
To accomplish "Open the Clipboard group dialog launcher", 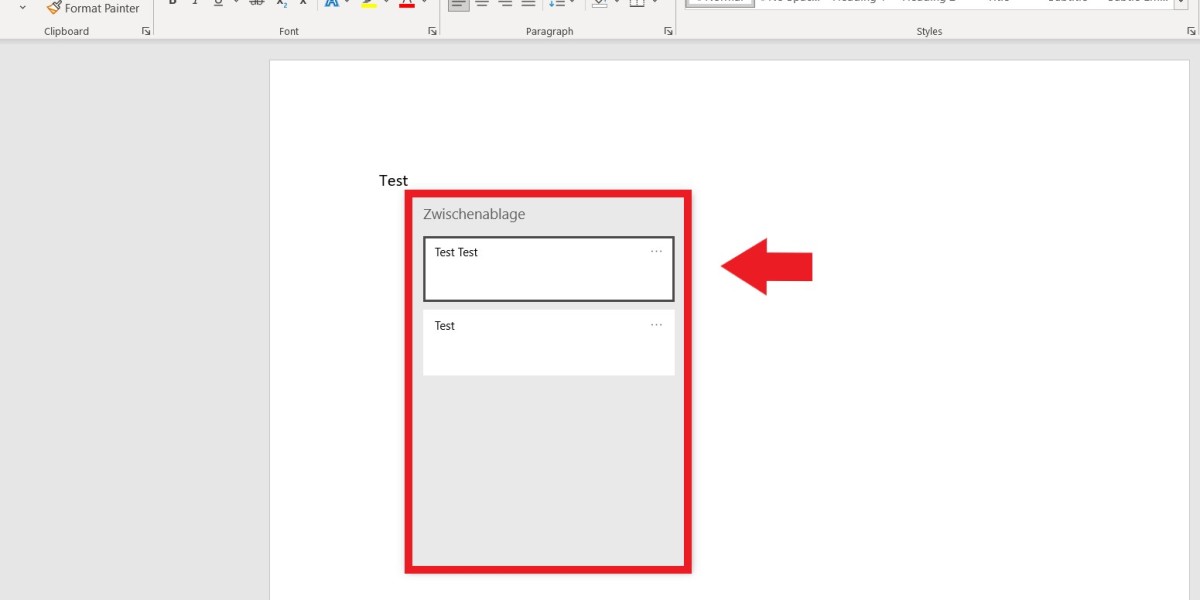I will pyautogui.click(x=146, y=32).
